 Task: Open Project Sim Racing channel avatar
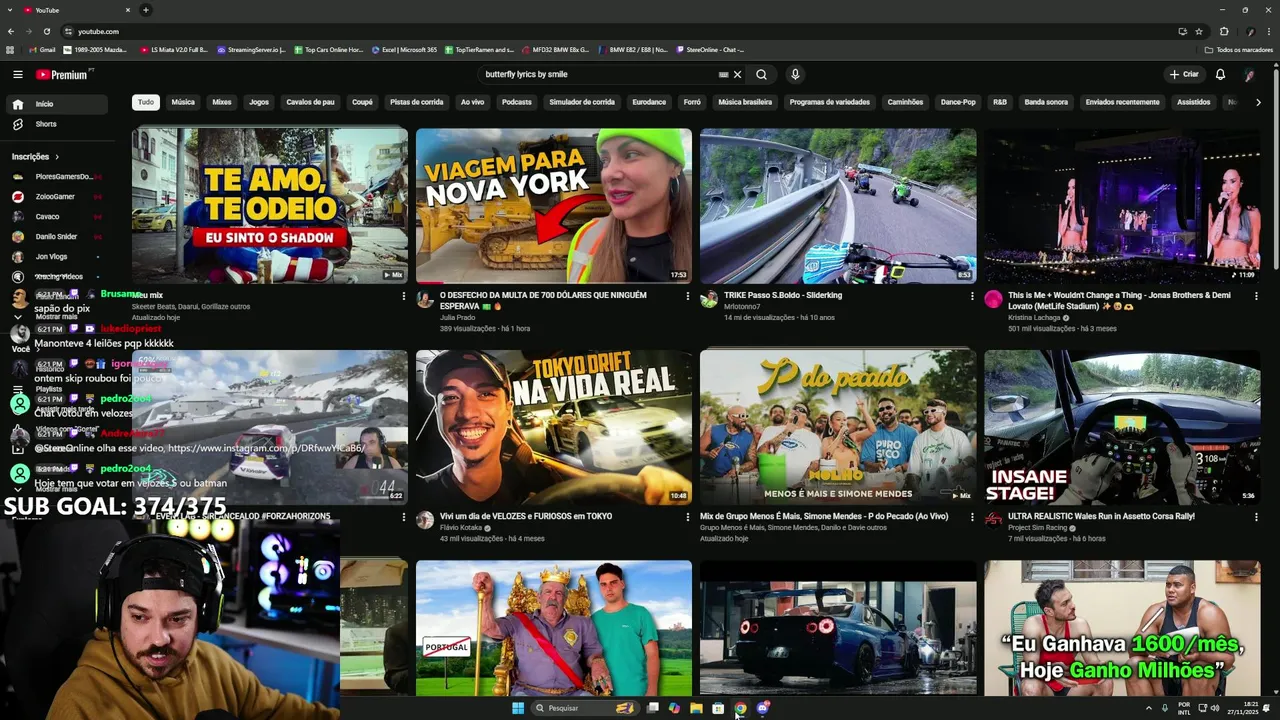[x=993, y=519]
